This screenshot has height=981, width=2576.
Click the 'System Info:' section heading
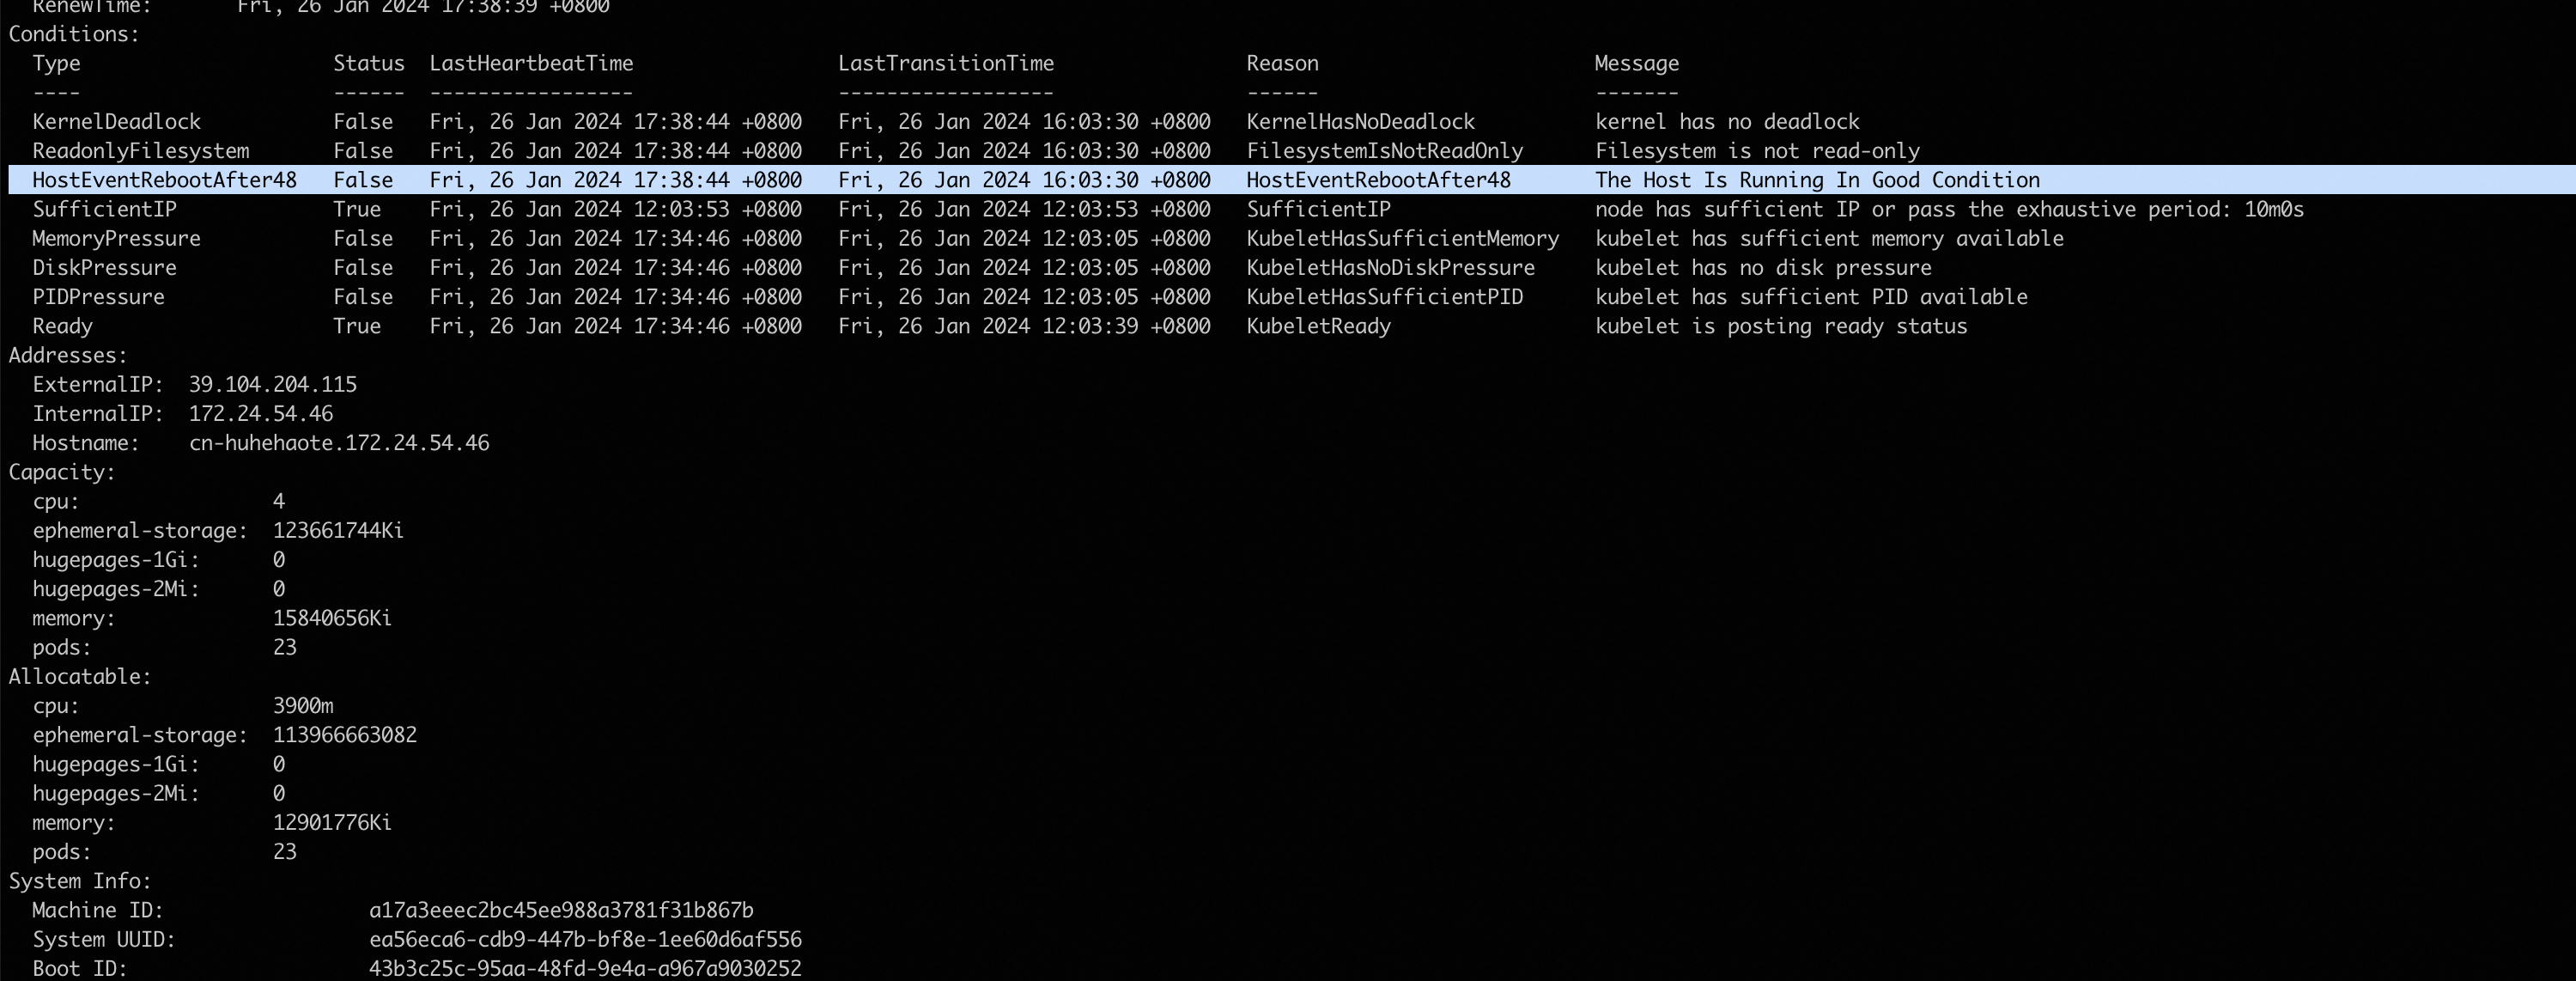[80, 881]
